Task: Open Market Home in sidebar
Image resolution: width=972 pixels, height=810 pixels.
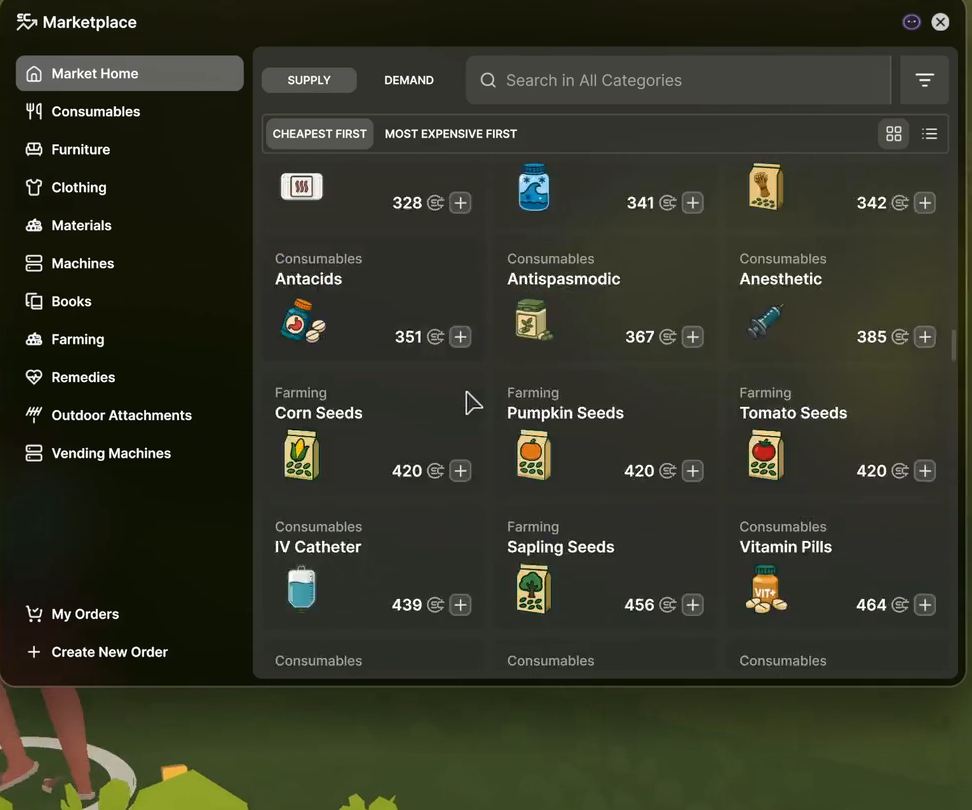Action: click(130, 73)
